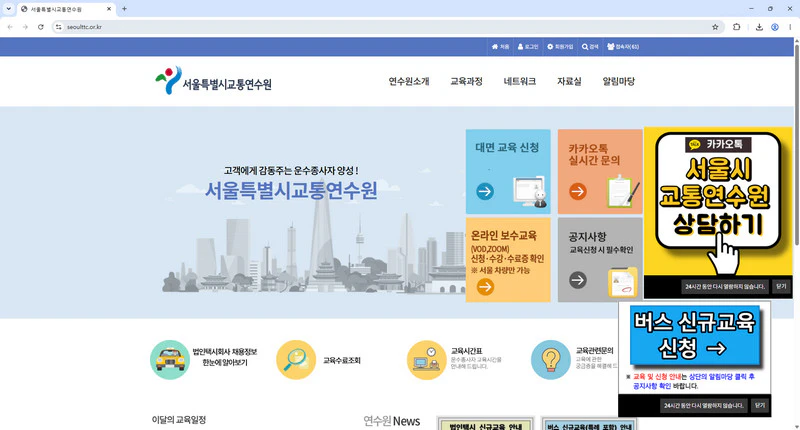Open the 교육시간표 text link
This screenshot has height=430, width=800.
tap(466, 351)
